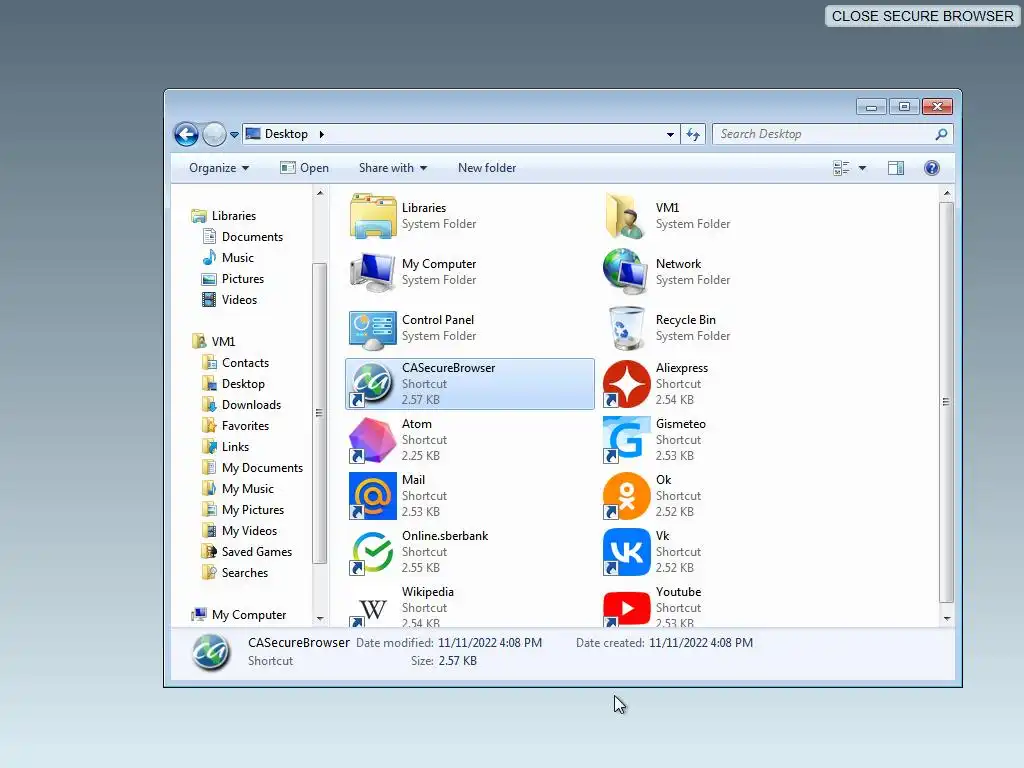Select the Aliexpress shortcut icon

click(x=626, y=384)
